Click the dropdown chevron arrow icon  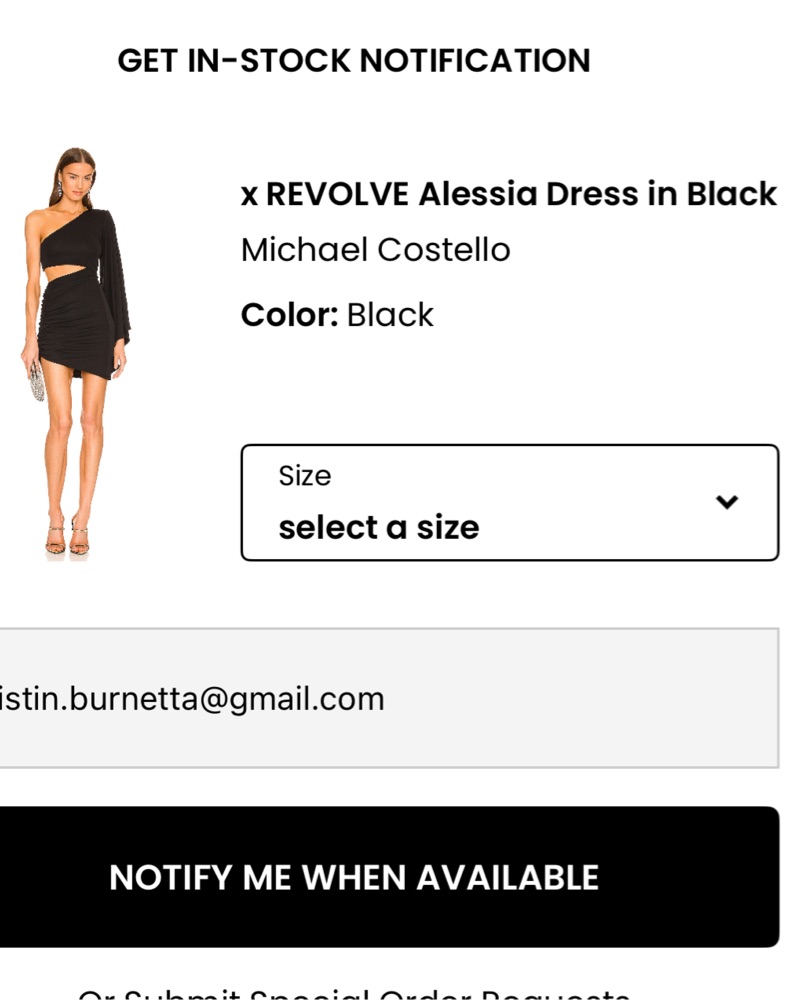727,502
